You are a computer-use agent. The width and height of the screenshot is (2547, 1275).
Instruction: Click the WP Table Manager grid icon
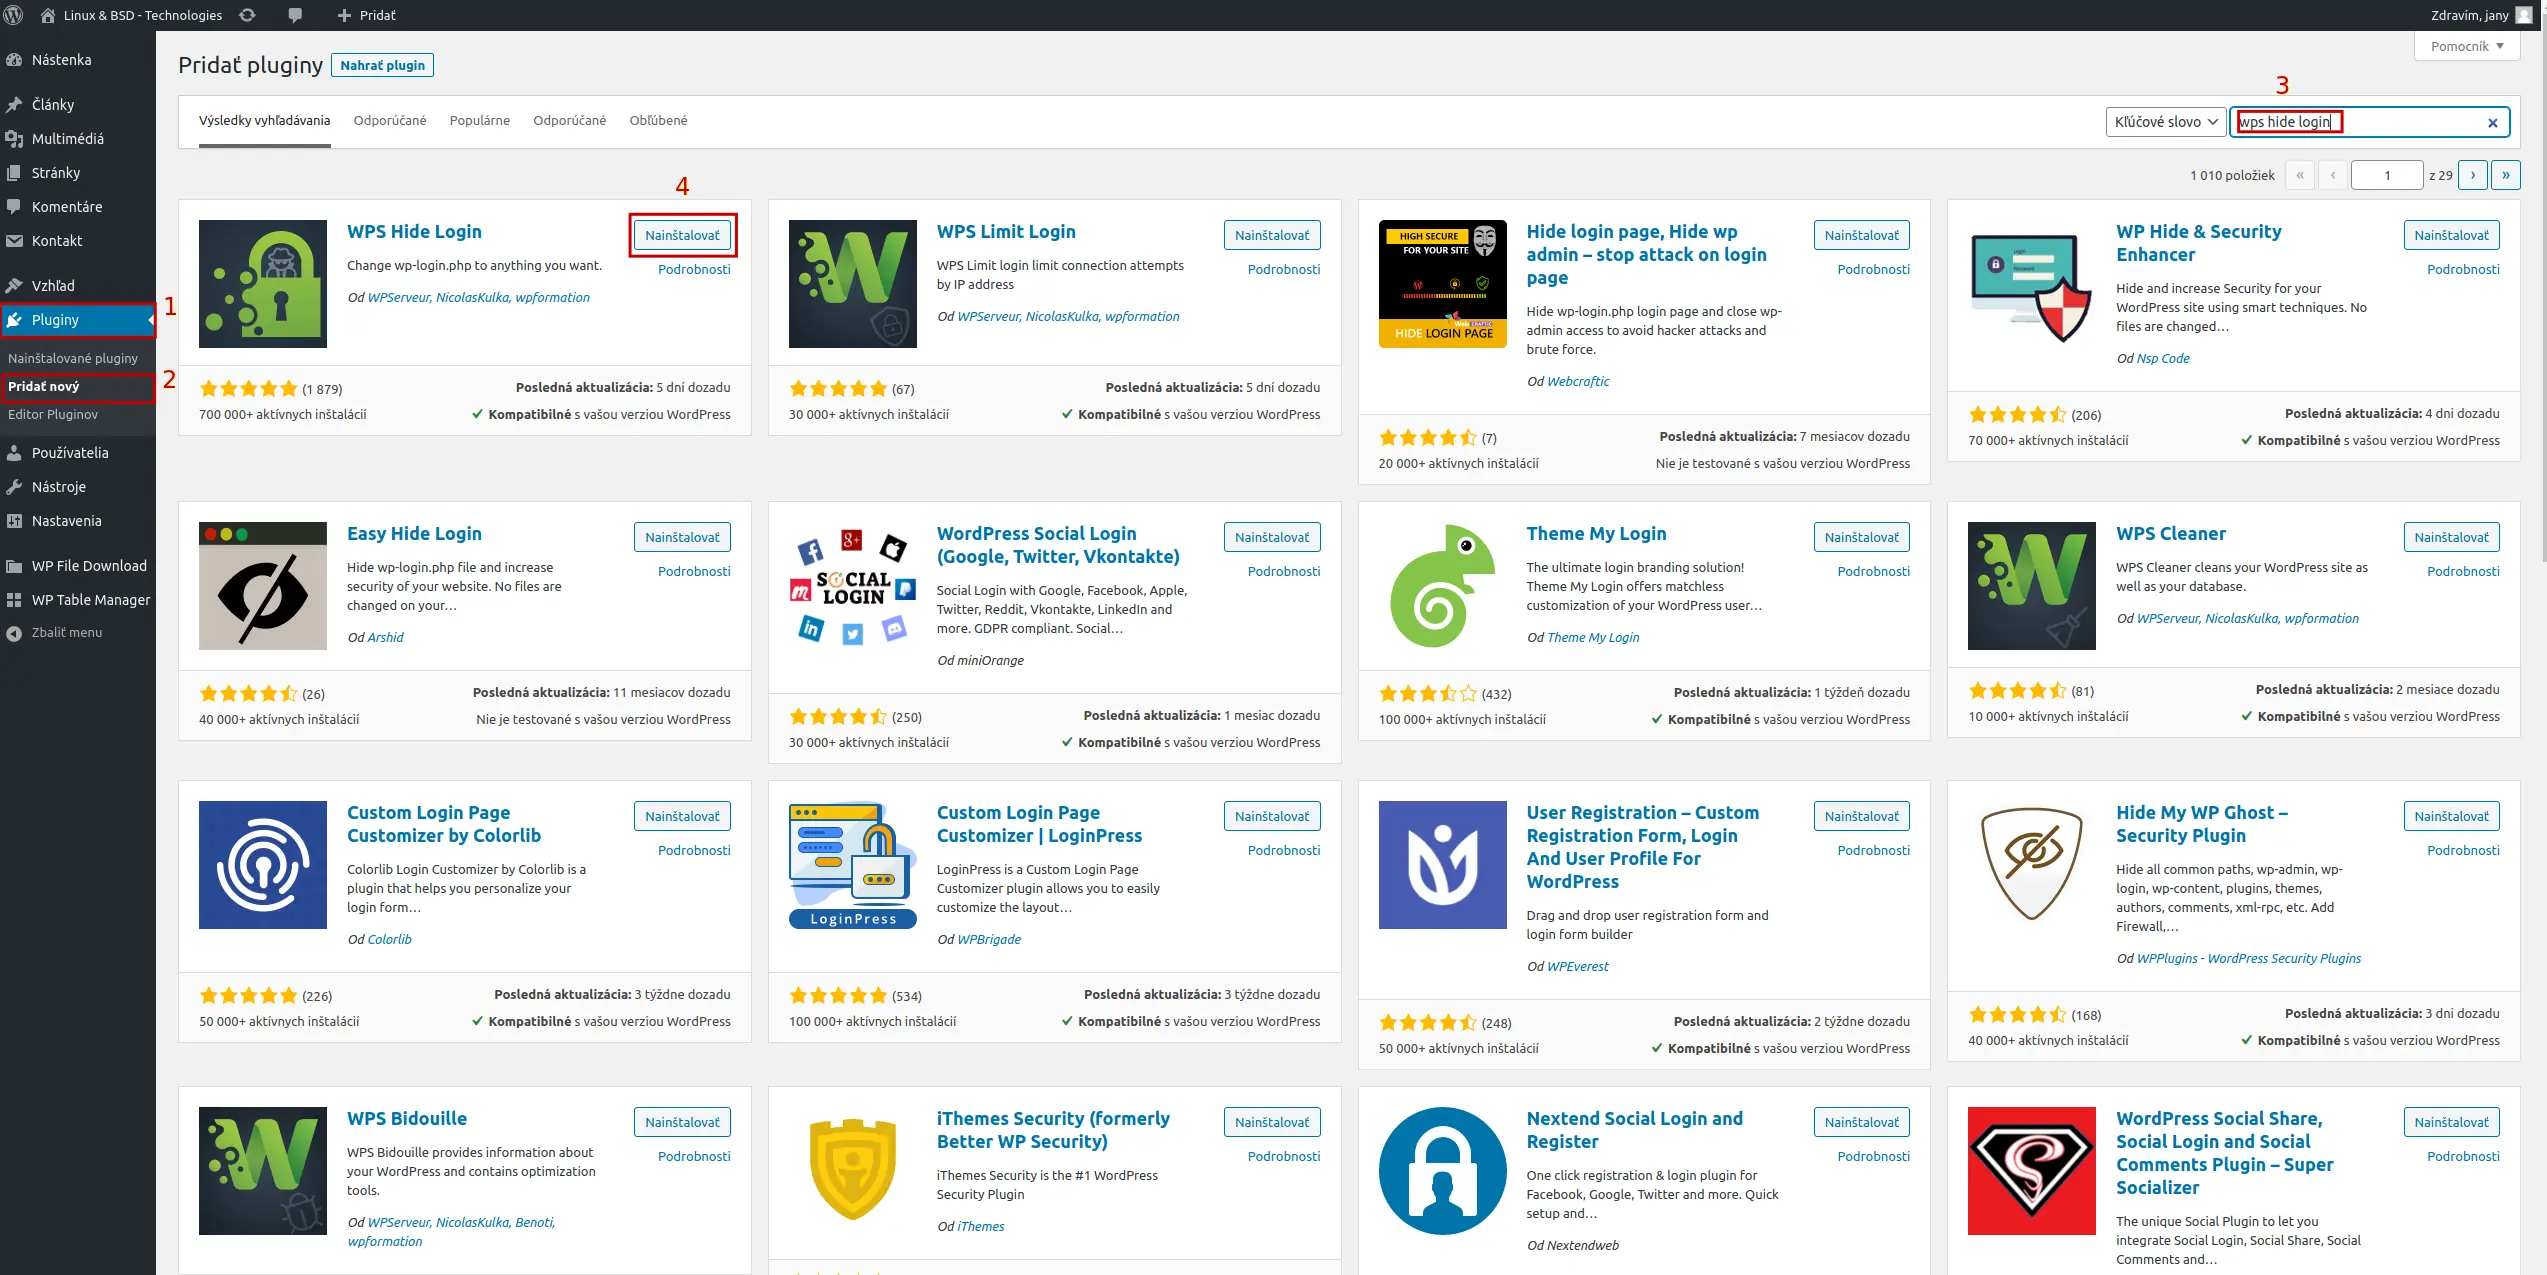point(14,600)
